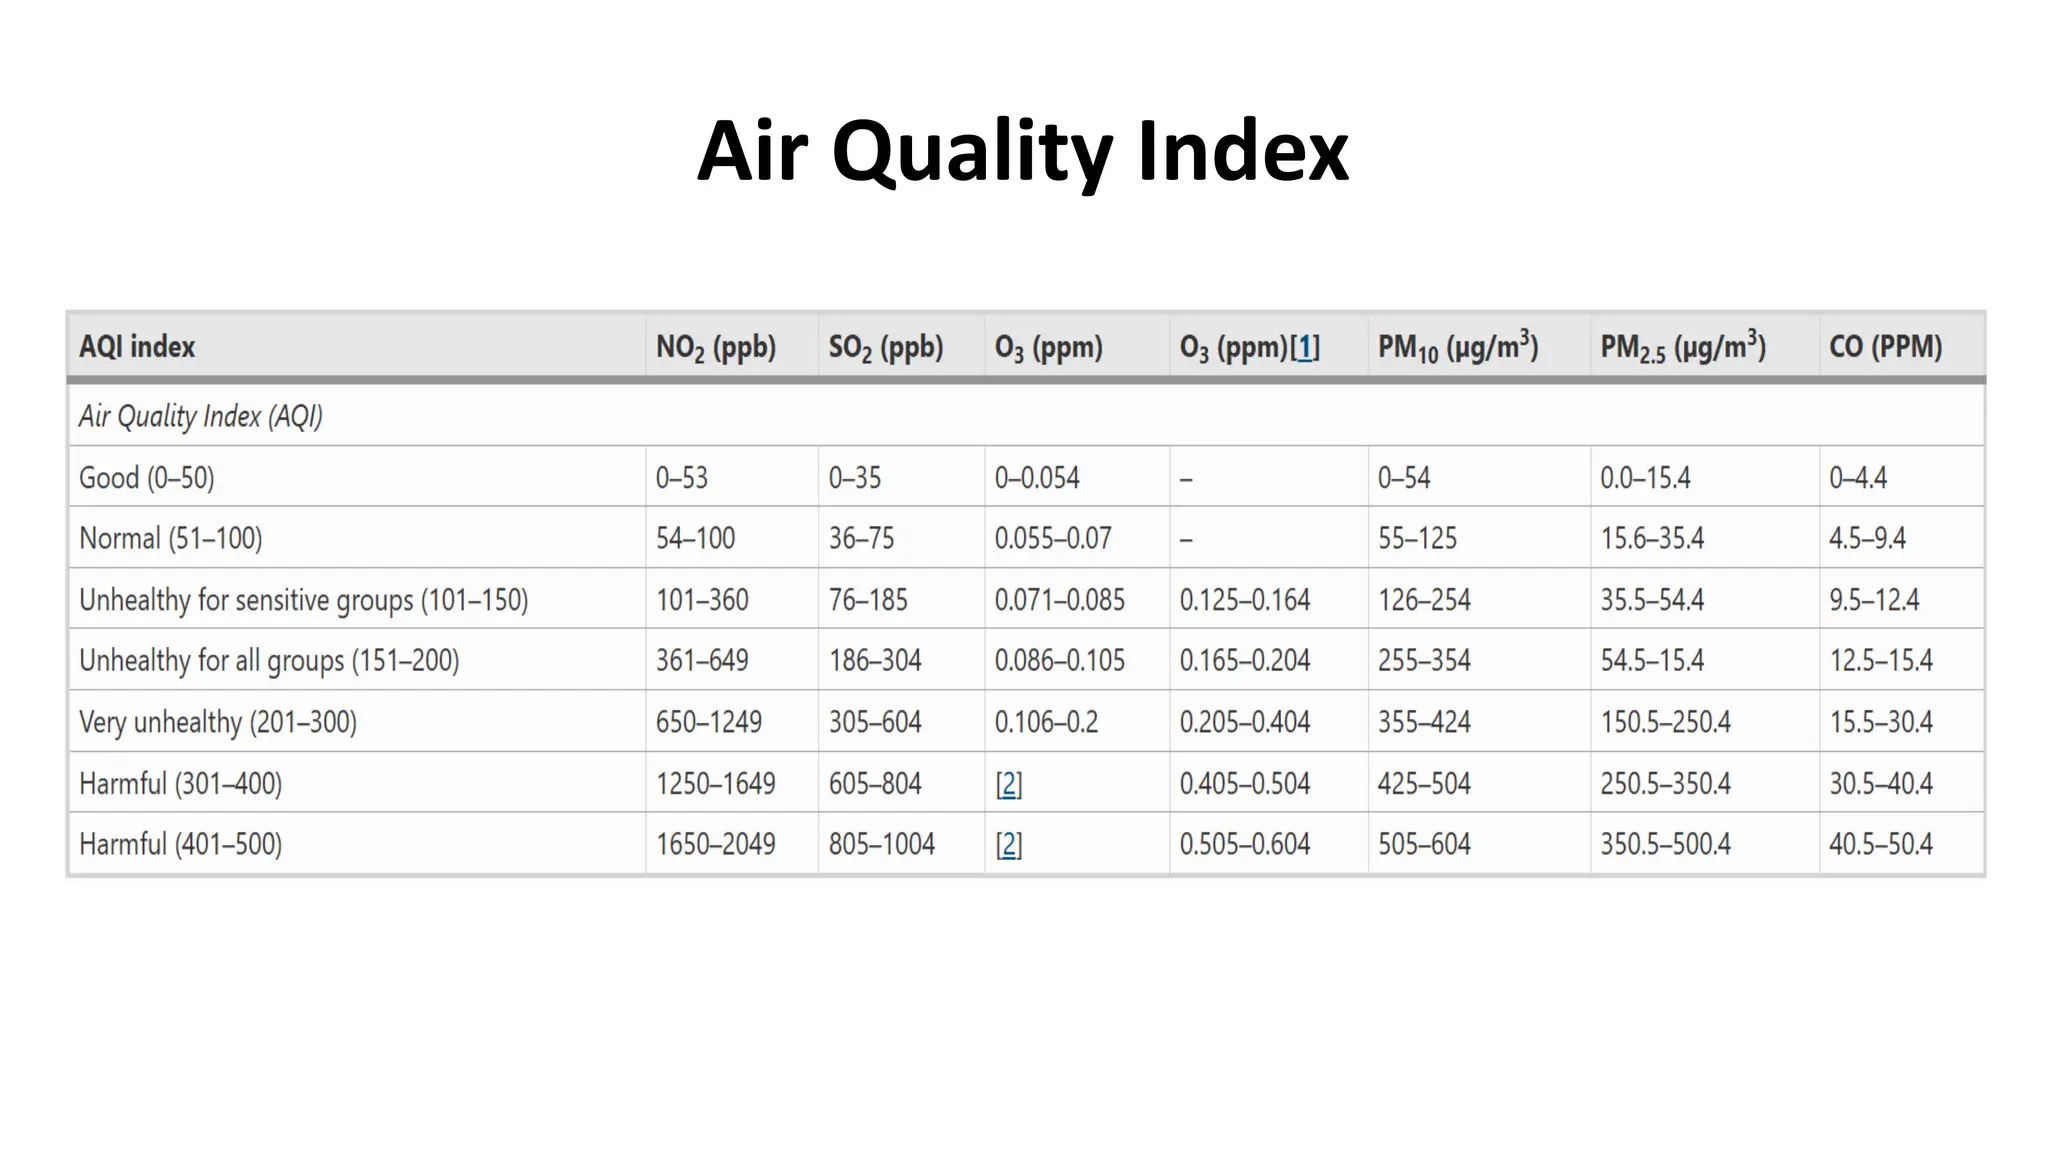Select PM2.5 value 350.5–500.4
Viewport: 2048px width, 1152px height.
point(1666,845)
